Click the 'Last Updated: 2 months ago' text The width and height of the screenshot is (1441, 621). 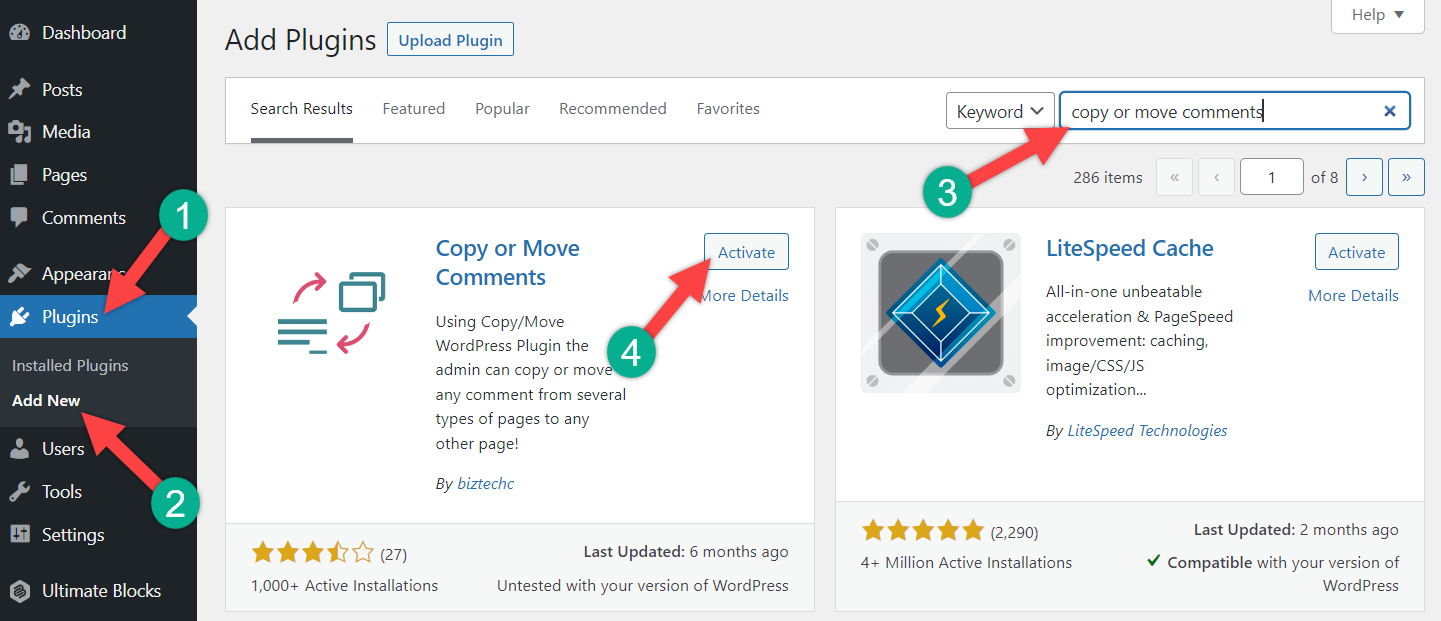pos(1296,530)
